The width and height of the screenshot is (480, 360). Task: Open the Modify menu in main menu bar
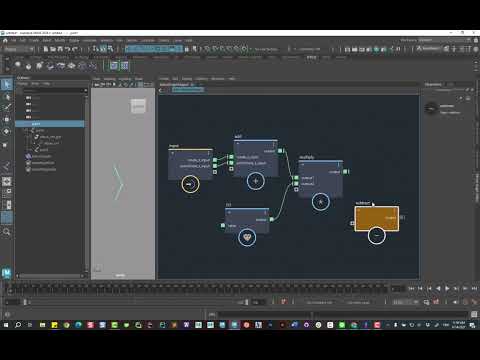pyautogui.click(x=60, y=40)
